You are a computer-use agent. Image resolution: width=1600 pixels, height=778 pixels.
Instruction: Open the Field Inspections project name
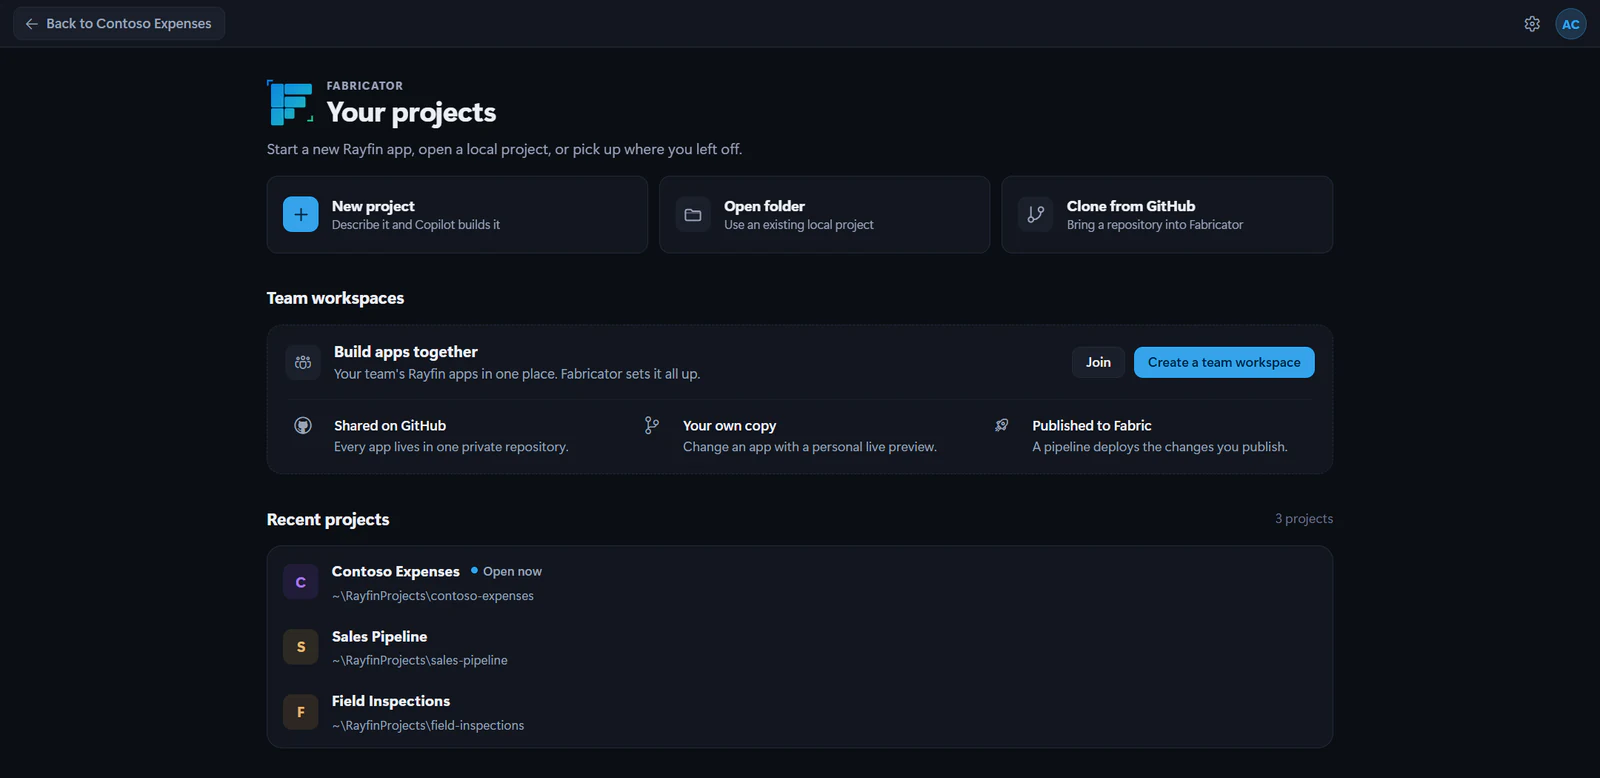pos(391,701)
